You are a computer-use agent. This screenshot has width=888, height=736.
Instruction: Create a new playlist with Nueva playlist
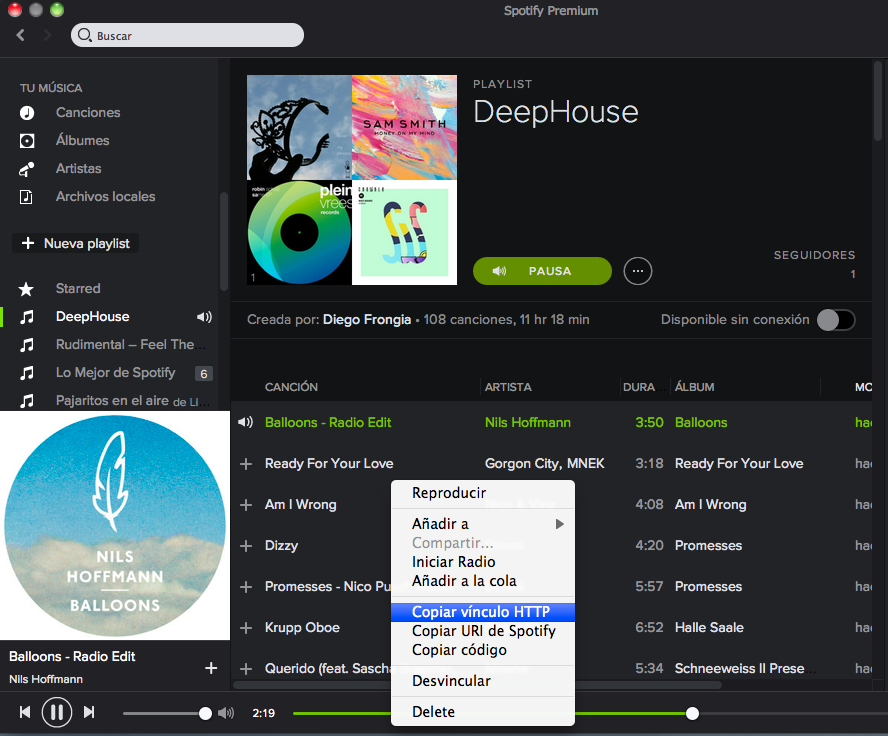tap(76, 243)
